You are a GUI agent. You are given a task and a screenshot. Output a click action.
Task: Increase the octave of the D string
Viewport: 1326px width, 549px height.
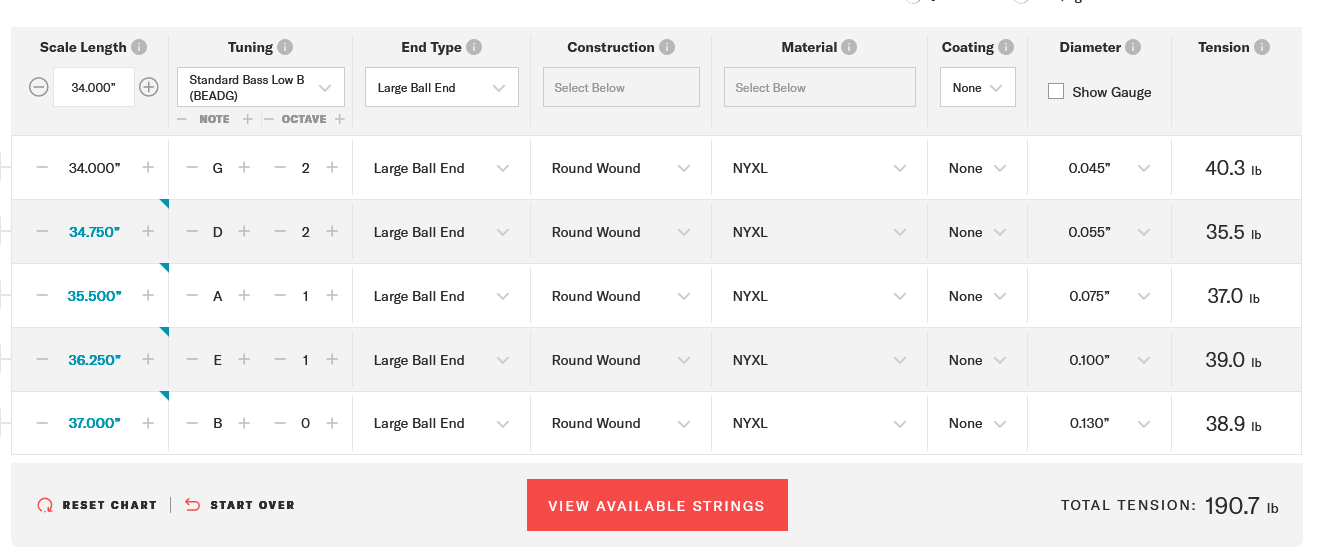332,232
